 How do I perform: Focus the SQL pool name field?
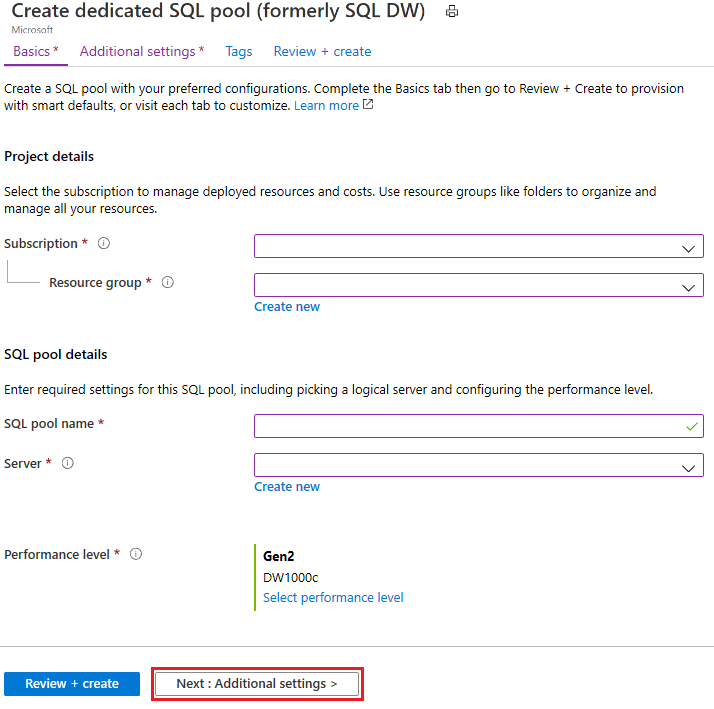coord(470,427)
